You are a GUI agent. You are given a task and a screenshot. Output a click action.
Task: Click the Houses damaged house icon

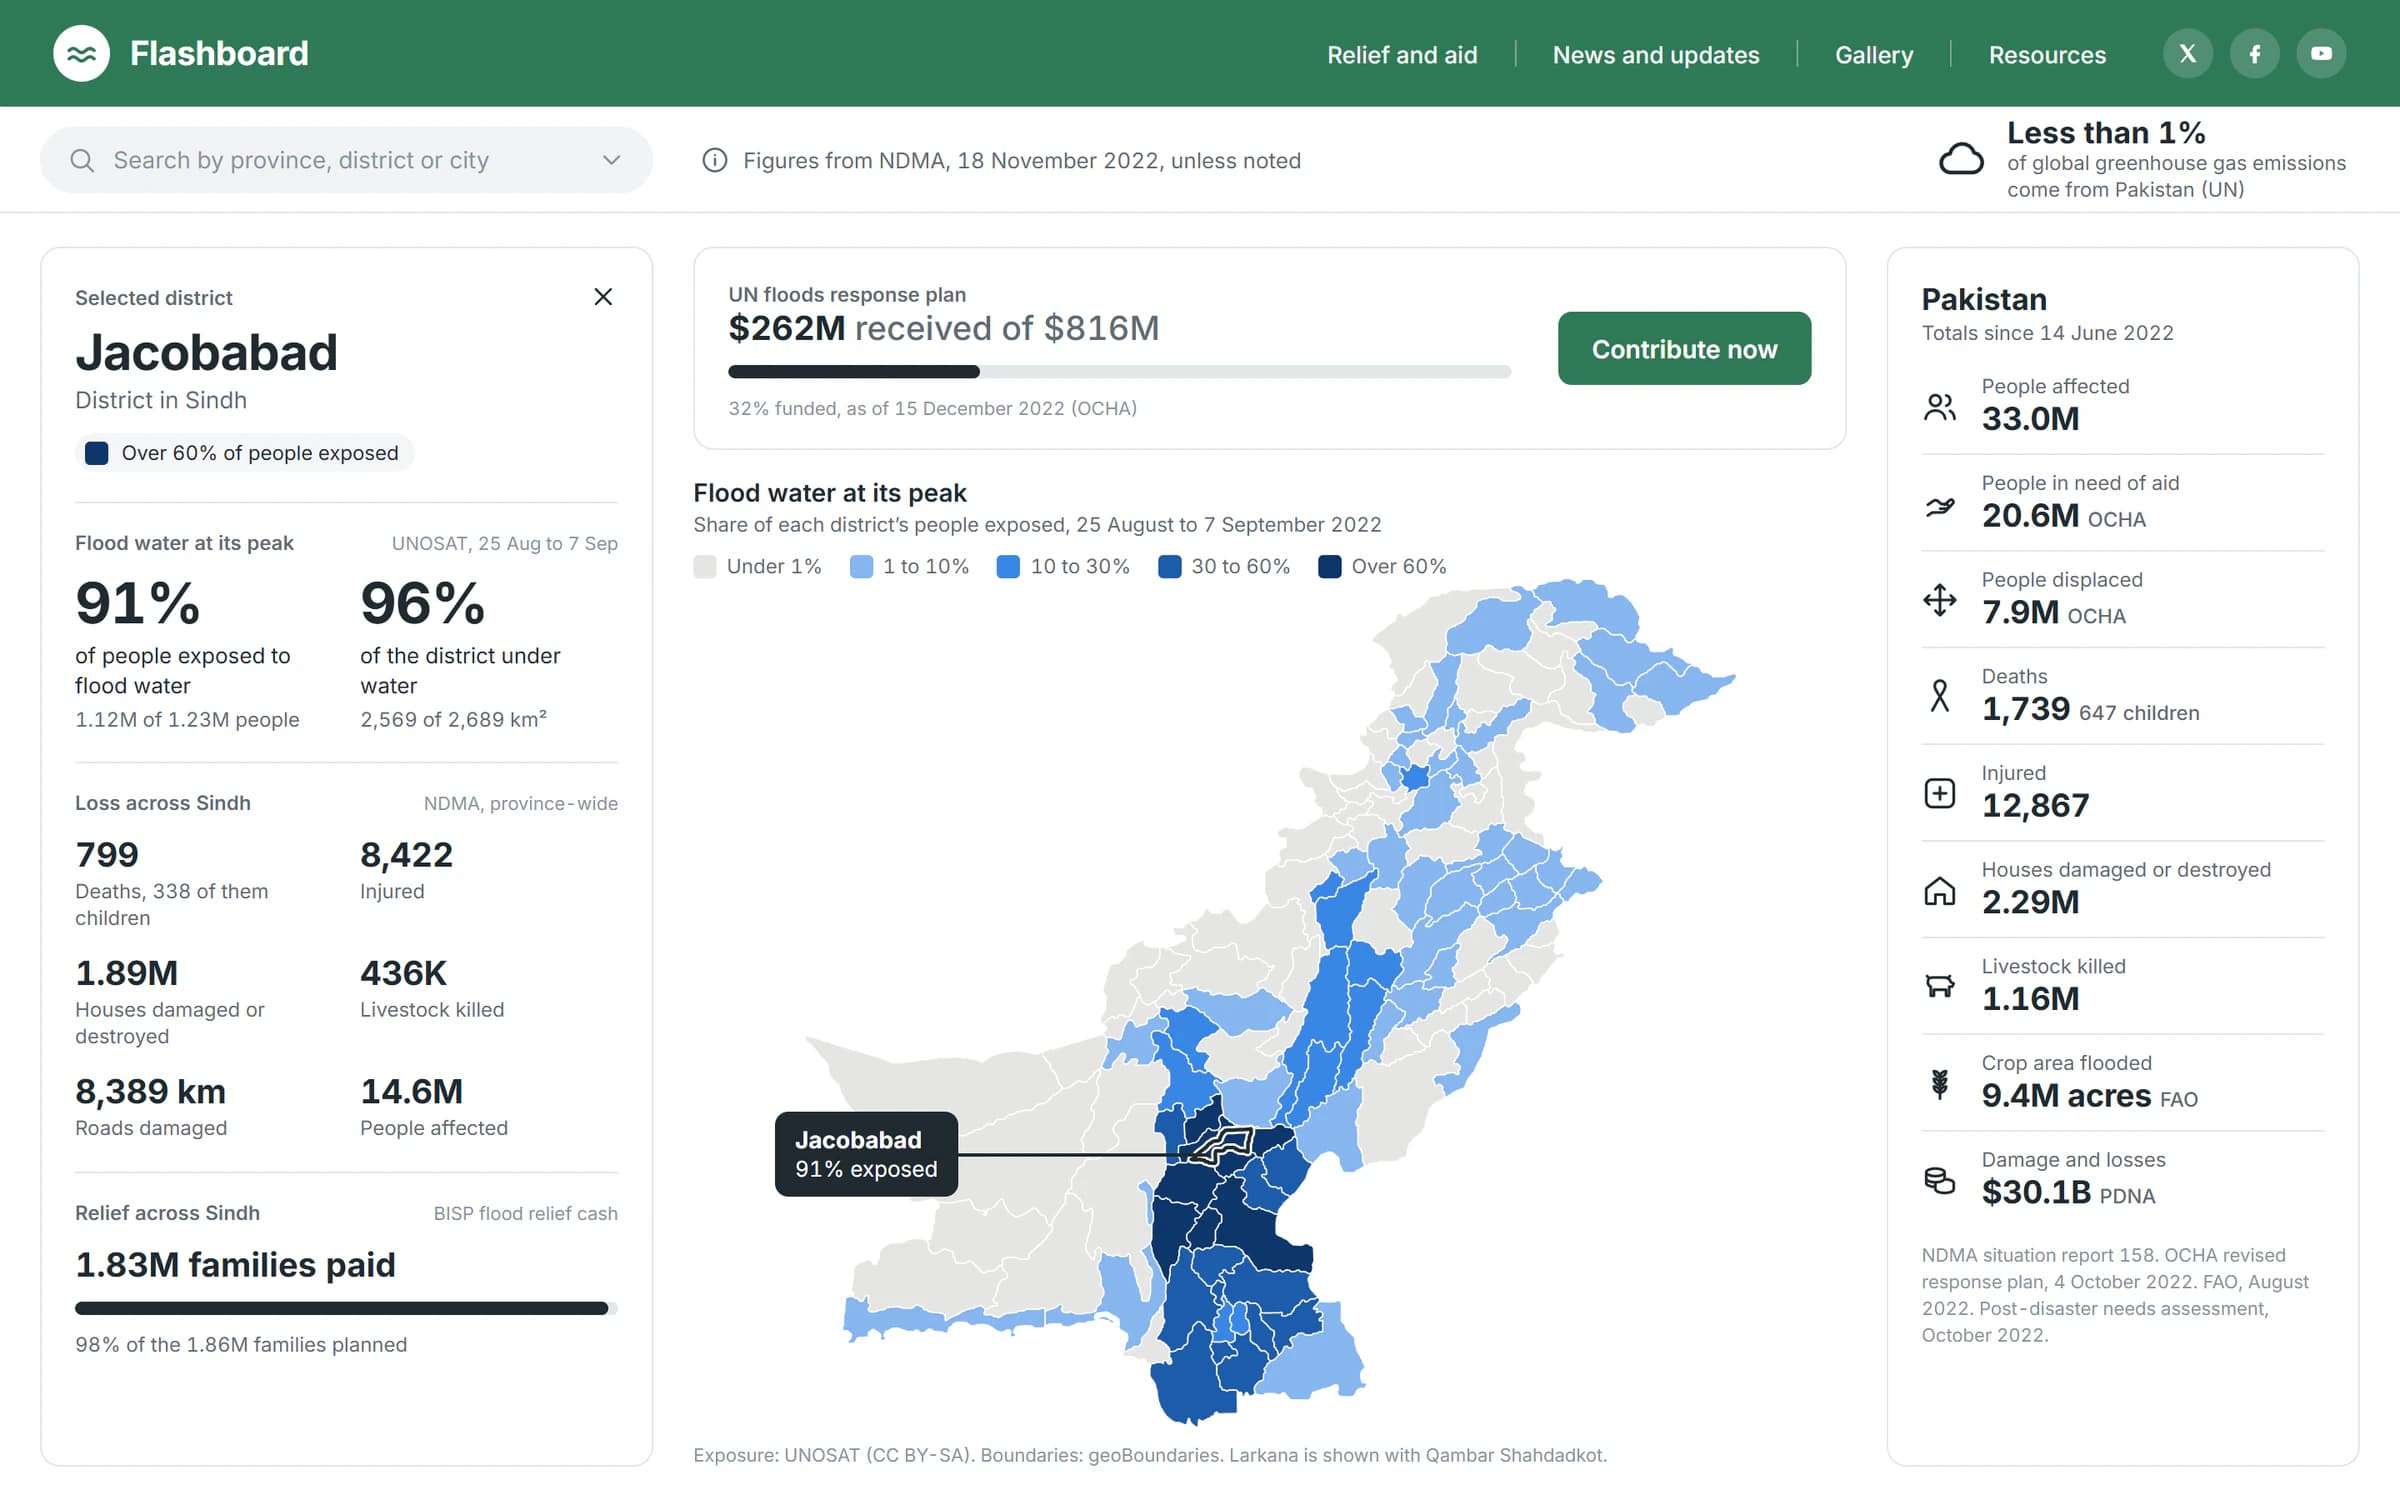pos(1940,890)
